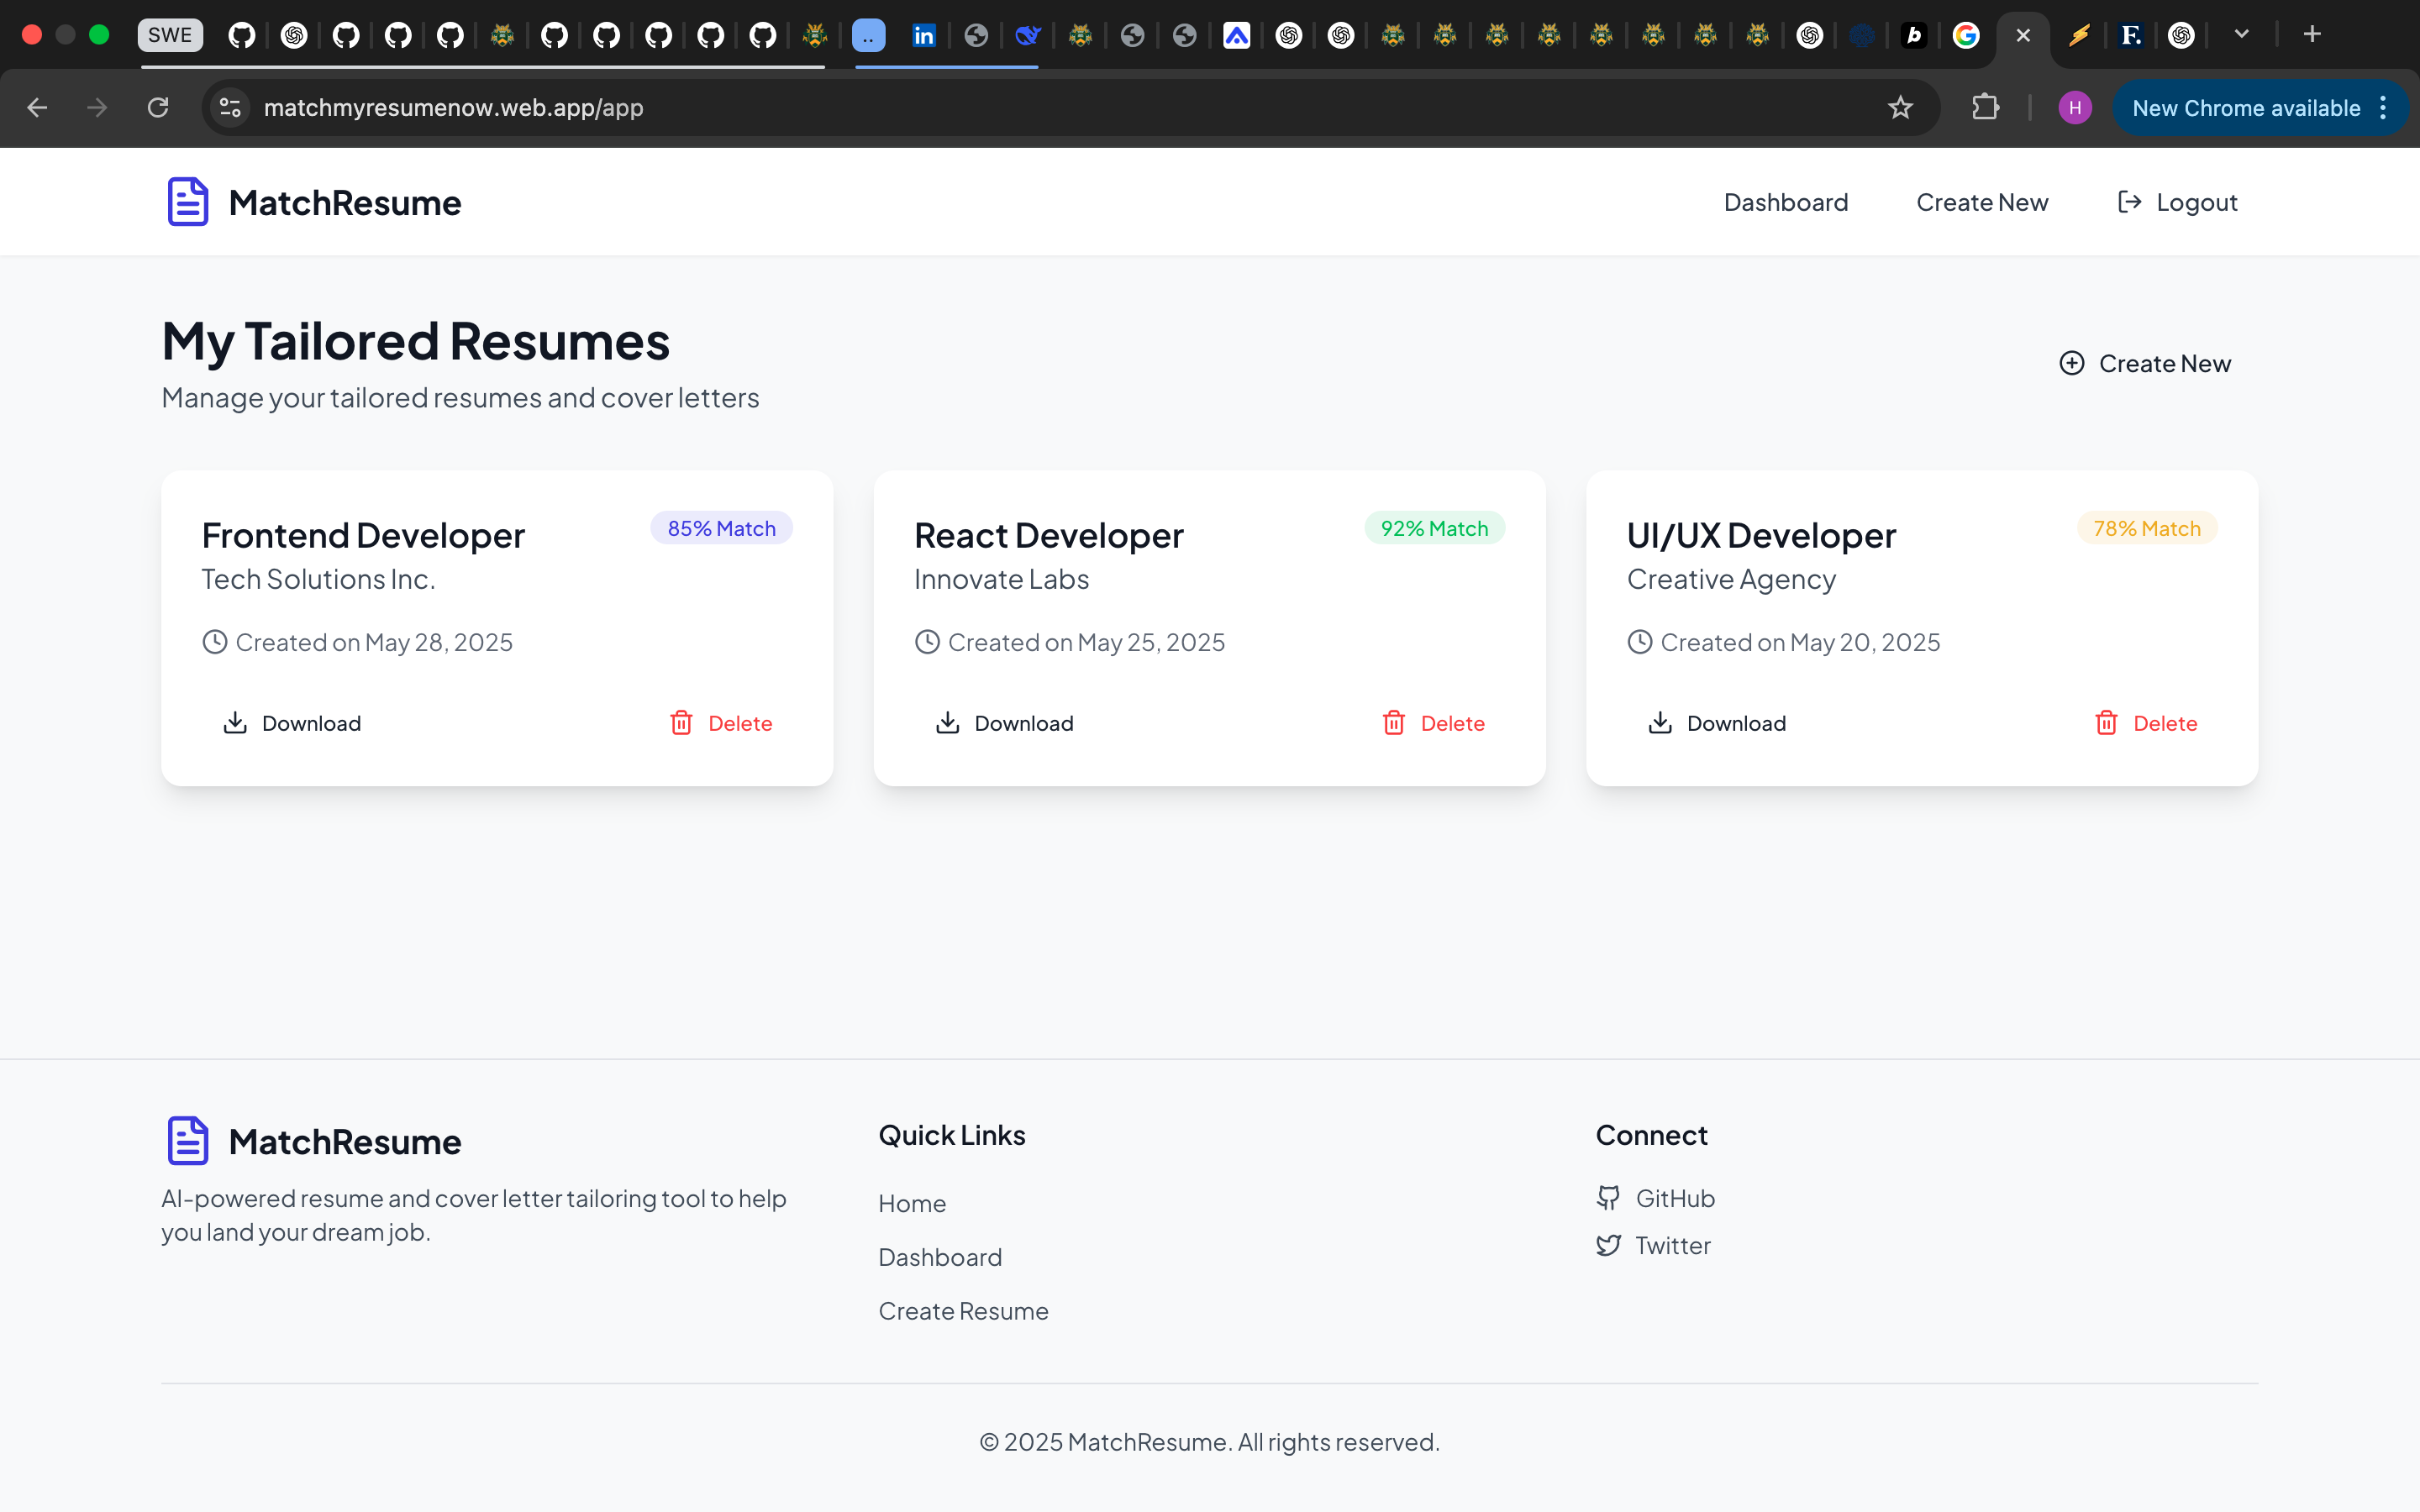Screen dimensions: 2420x1512
Task: Bookmark this page with the star icon
Action: pos(1900,108)
